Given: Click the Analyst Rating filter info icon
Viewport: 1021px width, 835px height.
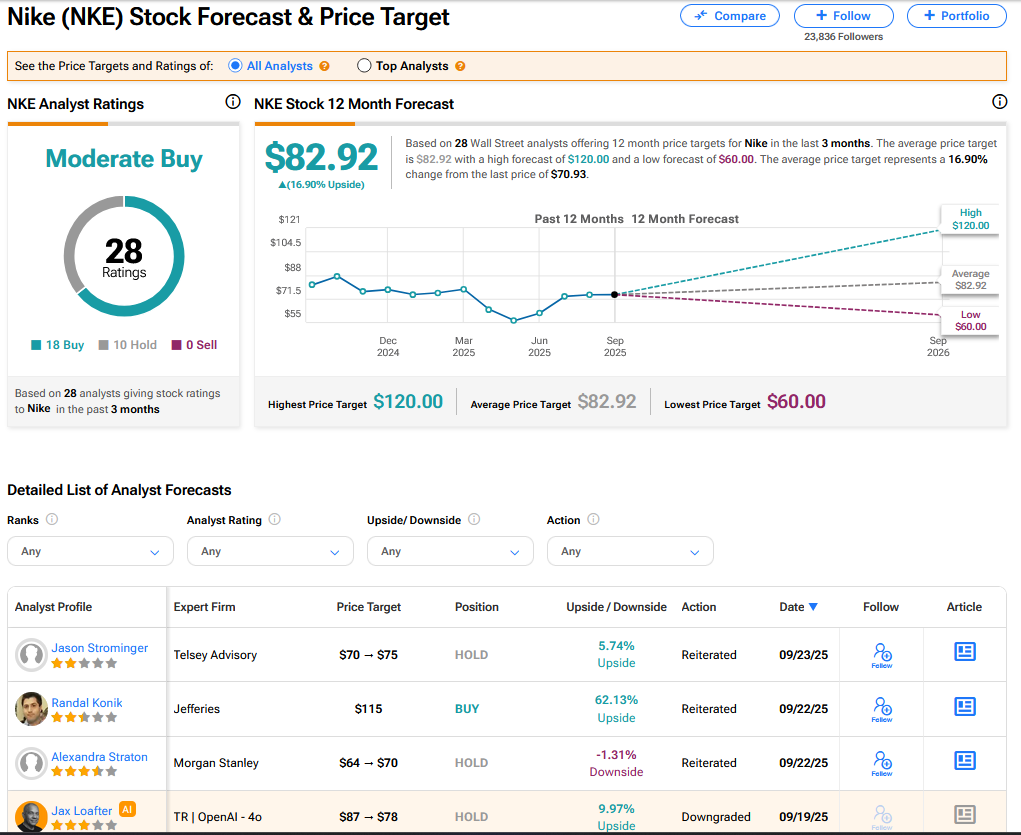Looking at the screenshot, I should 275,519.
